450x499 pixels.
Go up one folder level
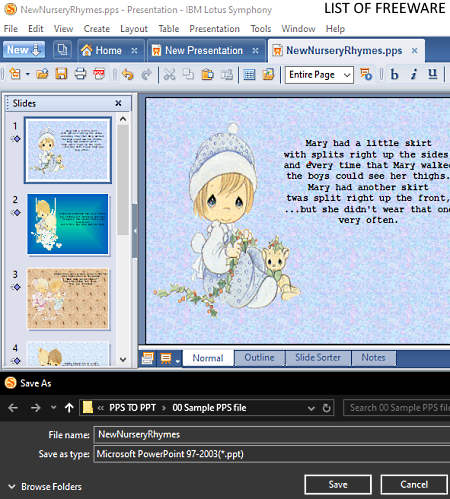69,407
